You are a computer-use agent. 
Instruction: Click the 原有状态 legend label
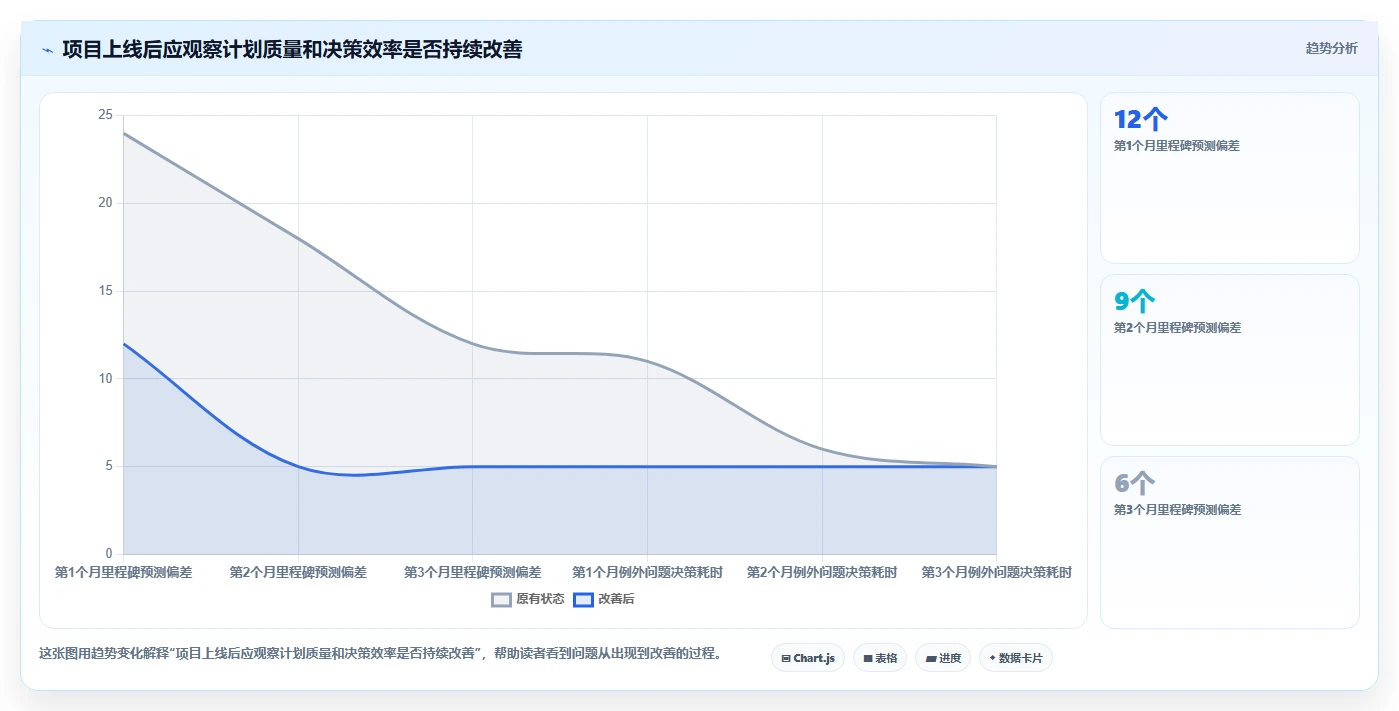click(540, 599)
